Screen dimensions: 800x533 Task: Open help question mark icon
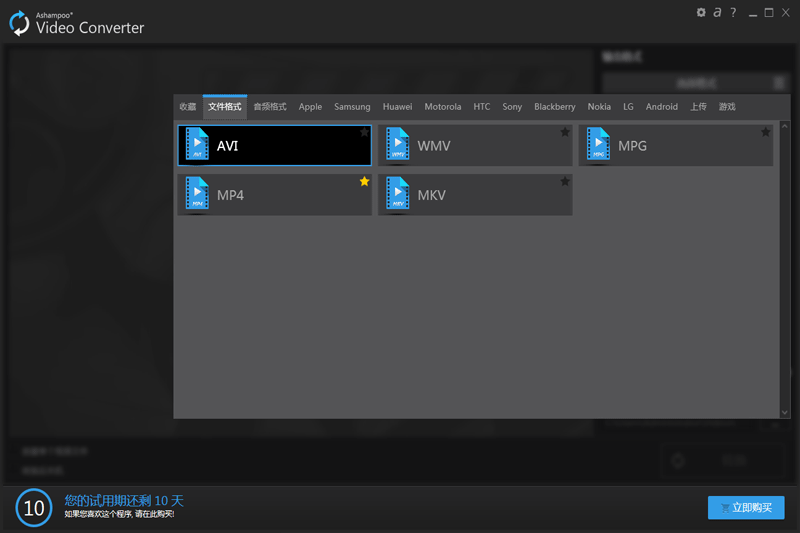click(733, 12)
